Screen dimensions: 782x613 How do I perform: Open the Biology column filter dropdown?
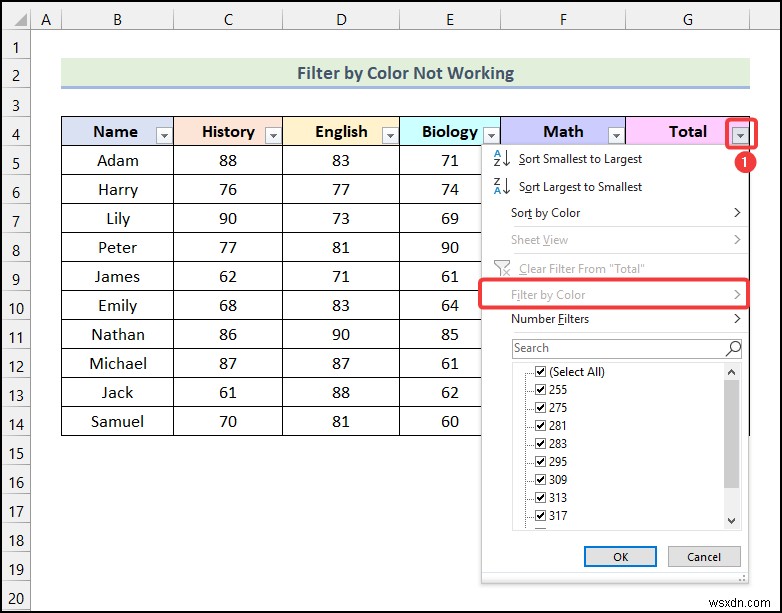click(x=491, y=135)
